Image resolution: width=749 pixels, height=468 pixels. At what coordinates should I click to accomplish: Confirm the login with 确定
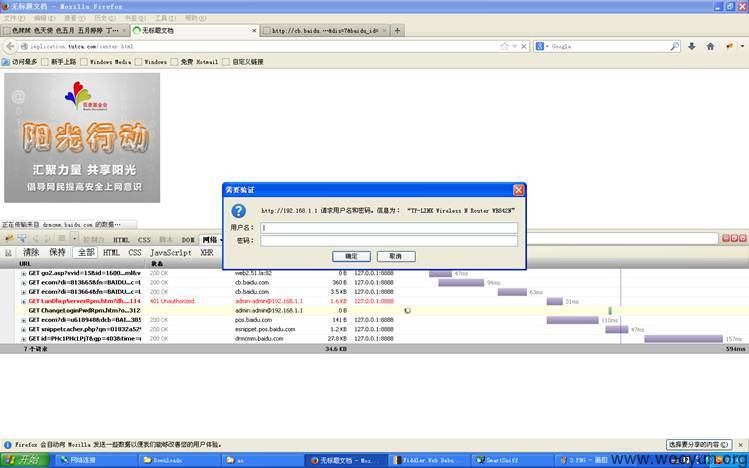click(x=351, y=256)
